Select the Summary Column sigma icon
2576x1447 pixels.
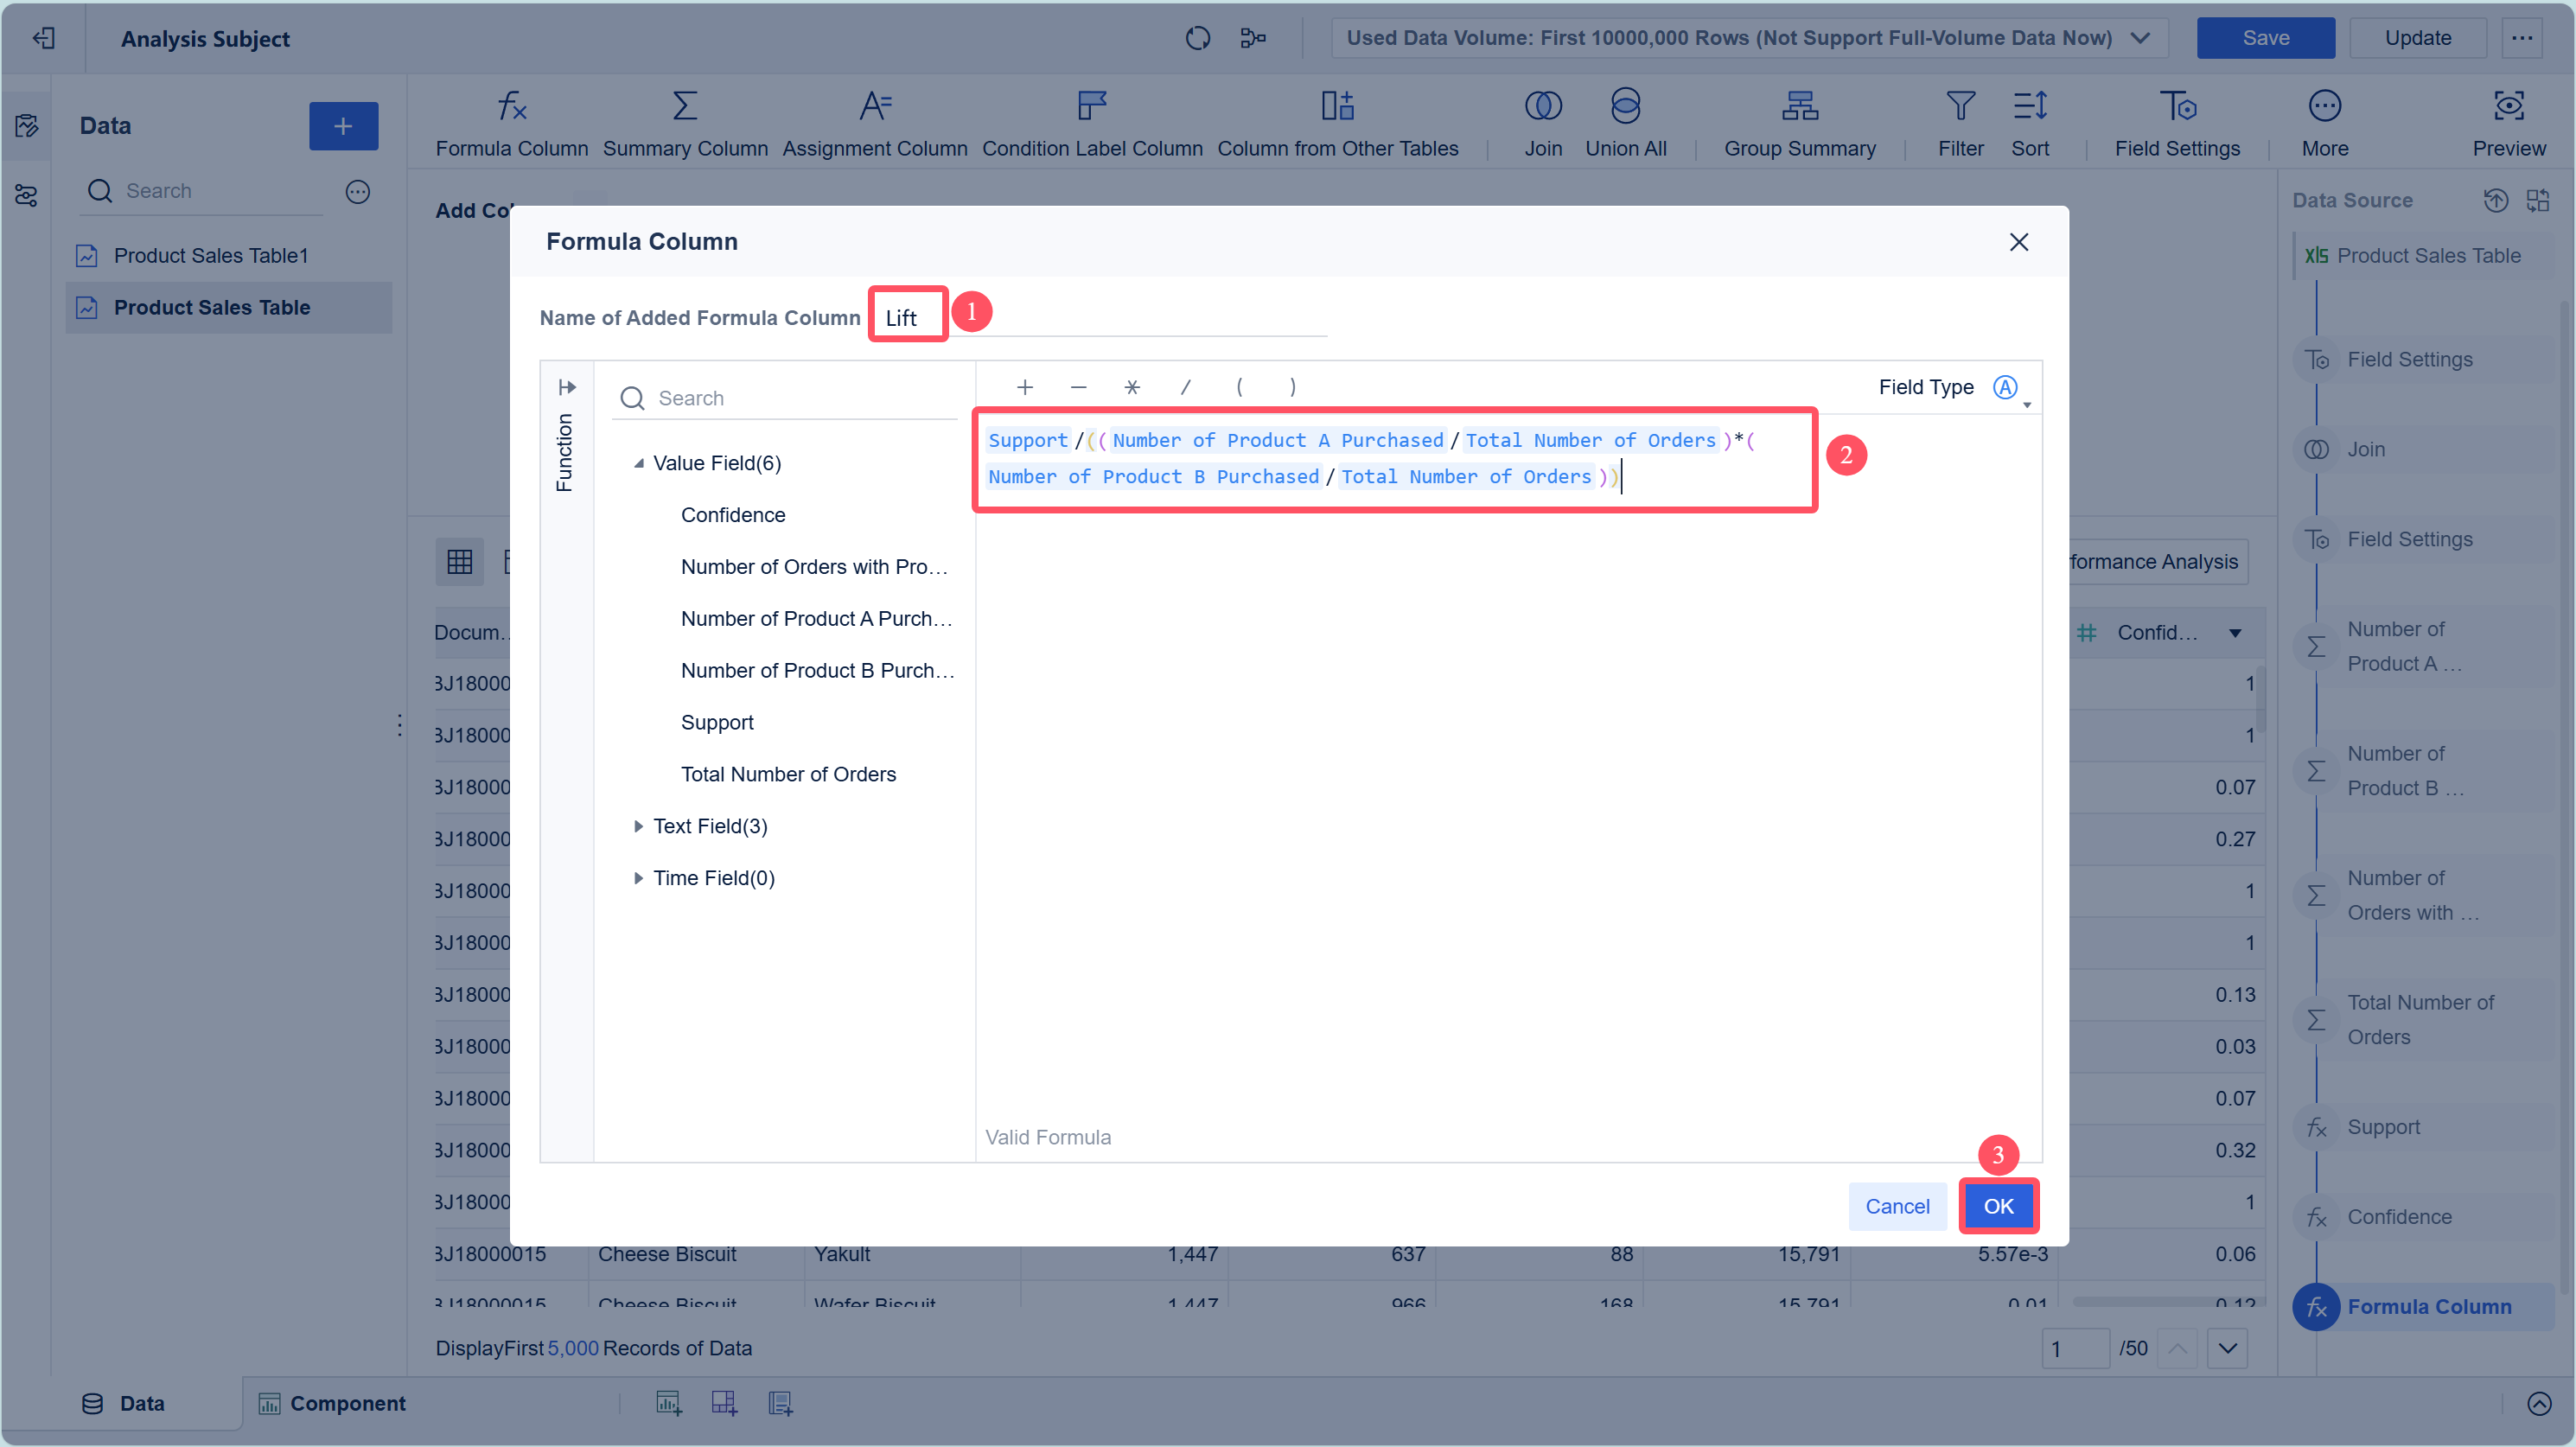point(685,106)
